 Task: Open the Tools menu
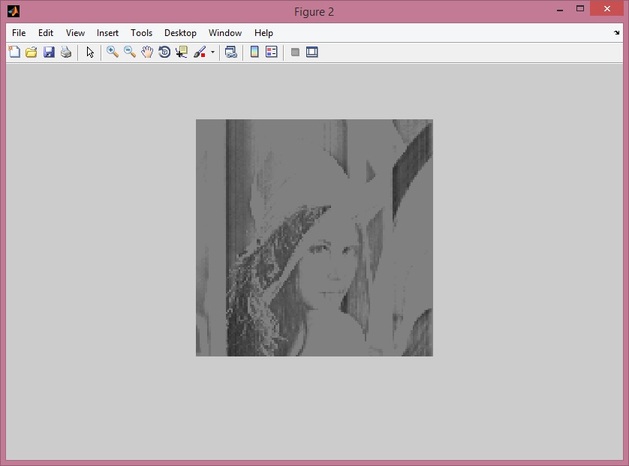click(x=141, y=33)
